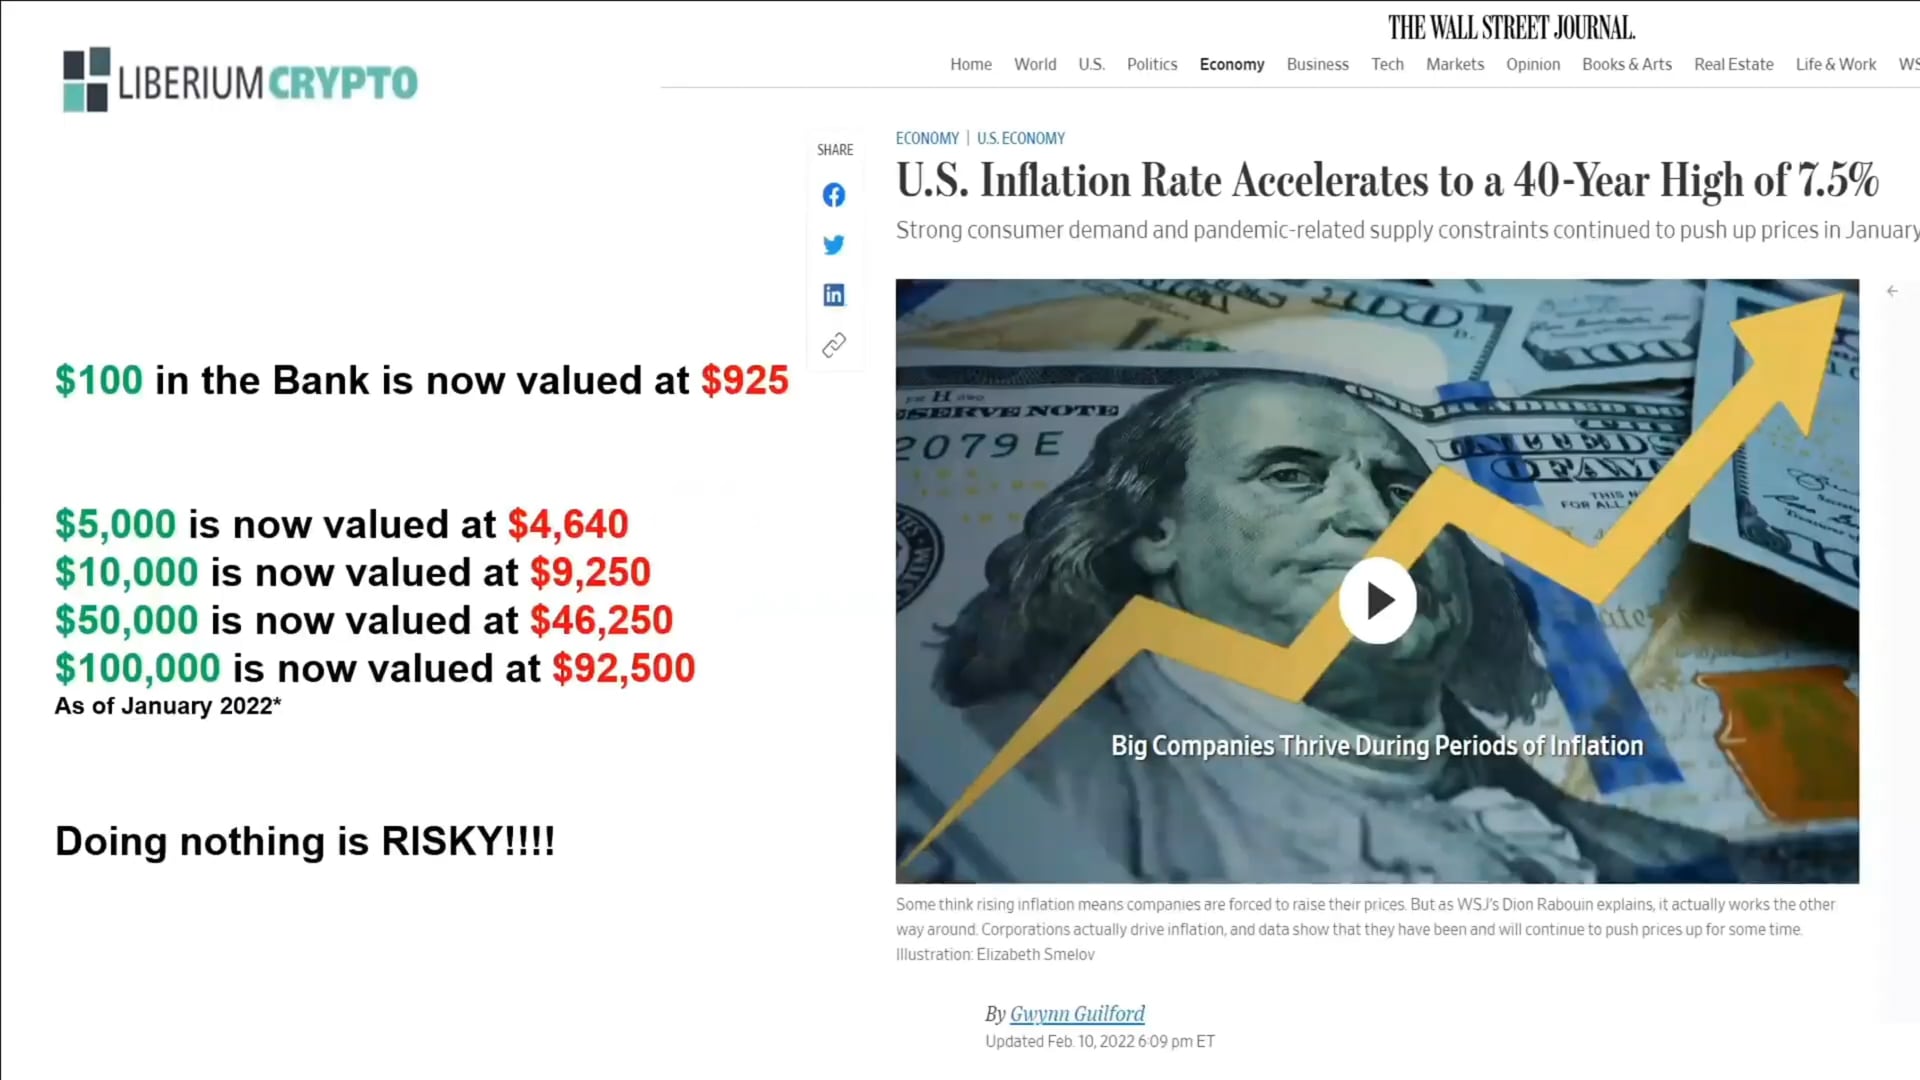Click the WSJ Tech section expander
This screenshot has width=1920, height=1080.
point(1387,63)
